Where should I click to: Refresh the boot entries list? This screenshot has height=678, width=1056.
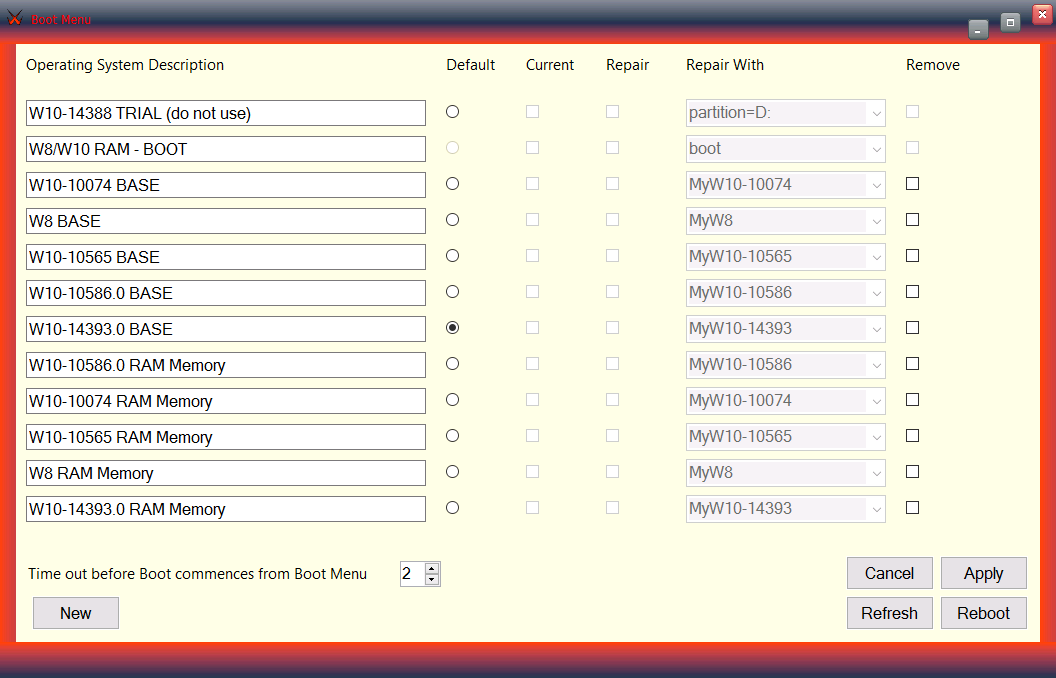890,613
